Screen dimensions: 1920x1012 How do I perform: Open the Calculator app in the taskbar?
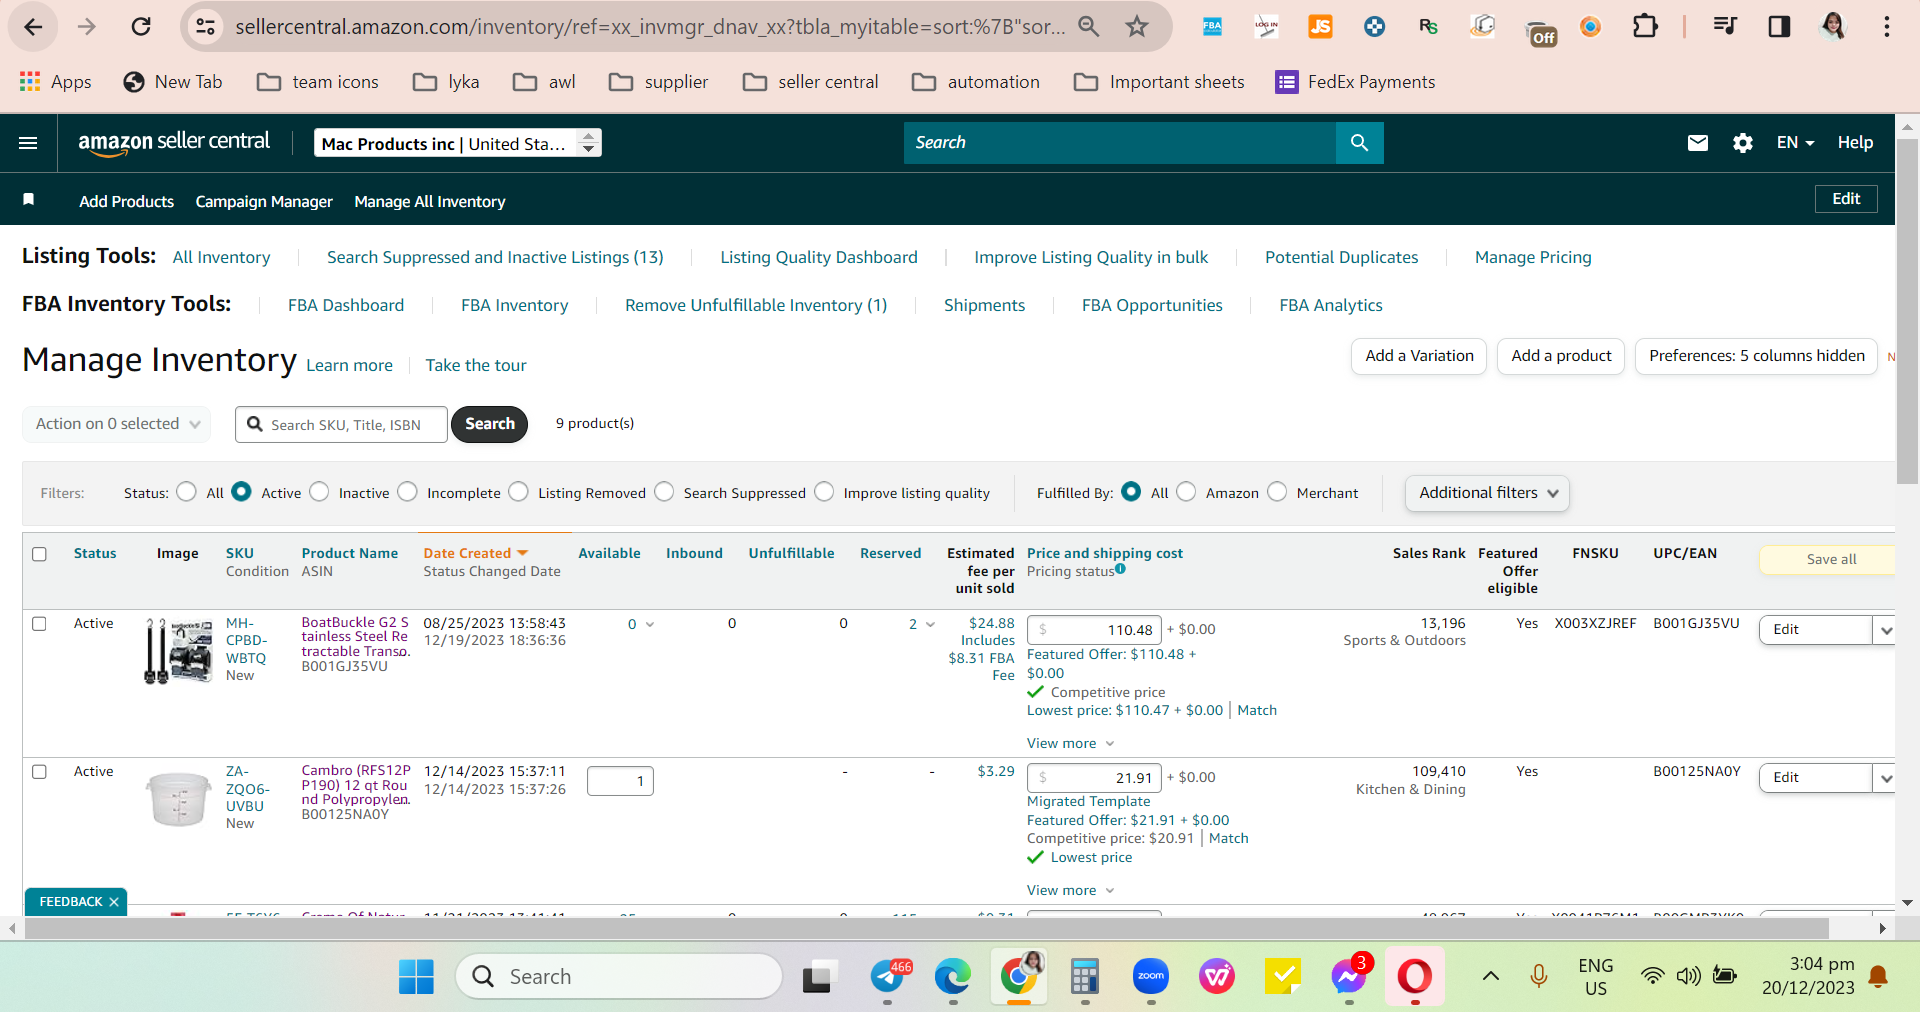[1085, 976]
